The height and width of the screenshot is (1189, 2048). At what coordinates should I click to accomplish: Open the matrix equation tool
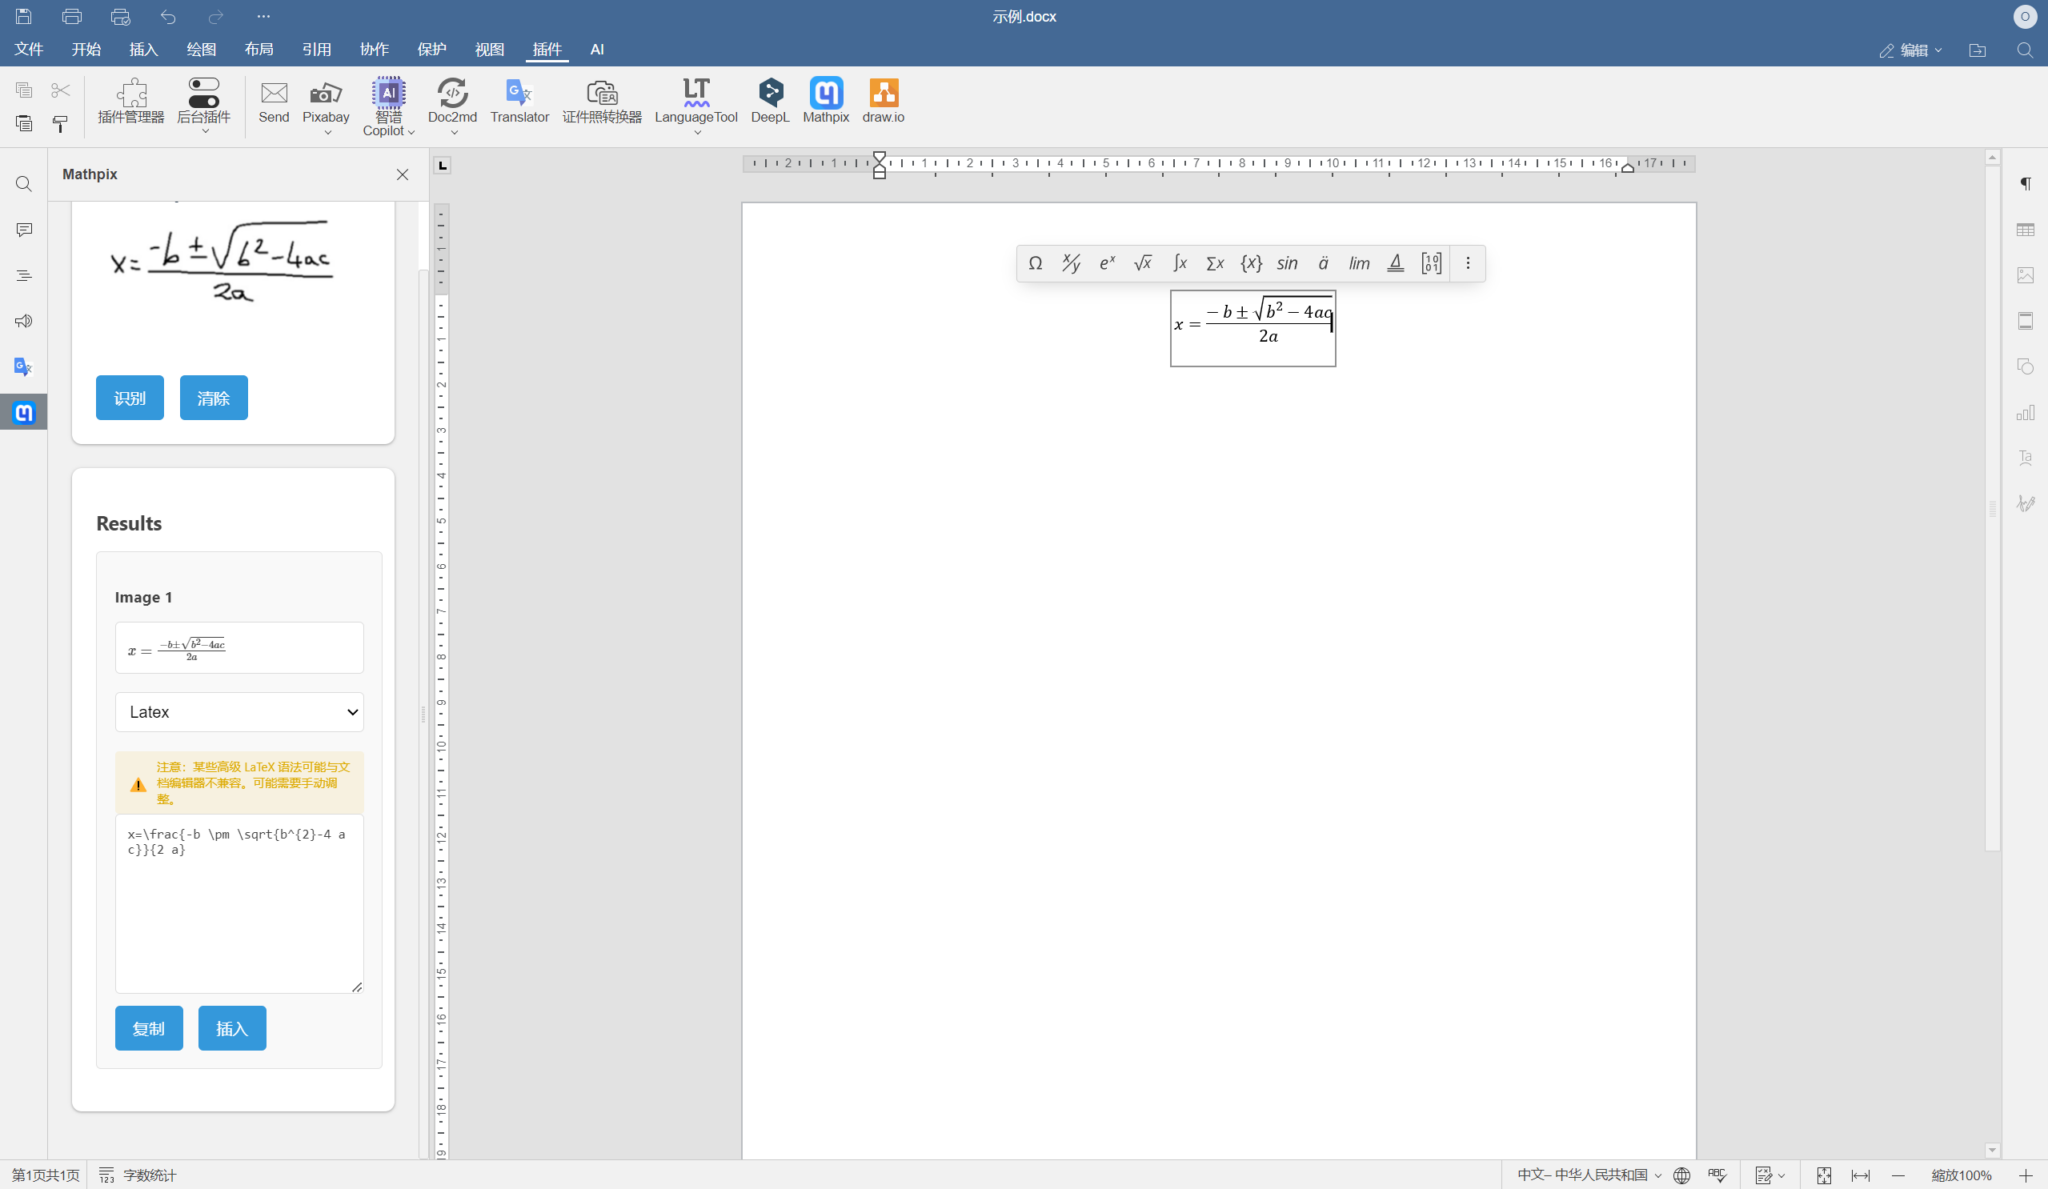pos(1431,263)
